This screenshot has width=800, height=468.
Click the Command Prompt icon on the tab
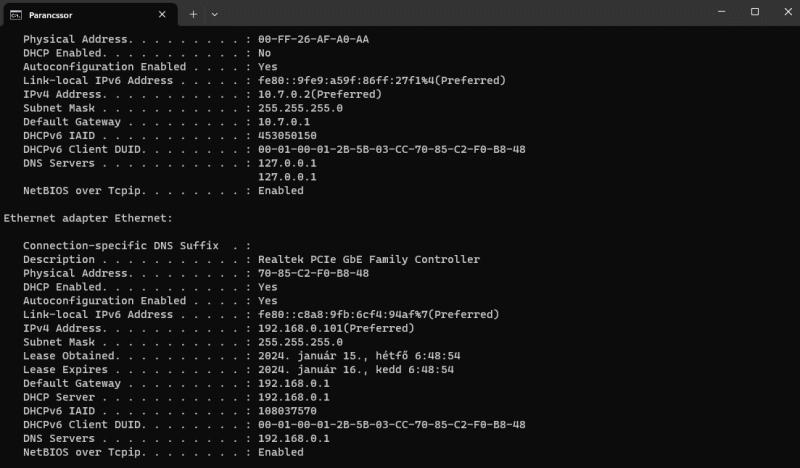(x=16, y=15)
